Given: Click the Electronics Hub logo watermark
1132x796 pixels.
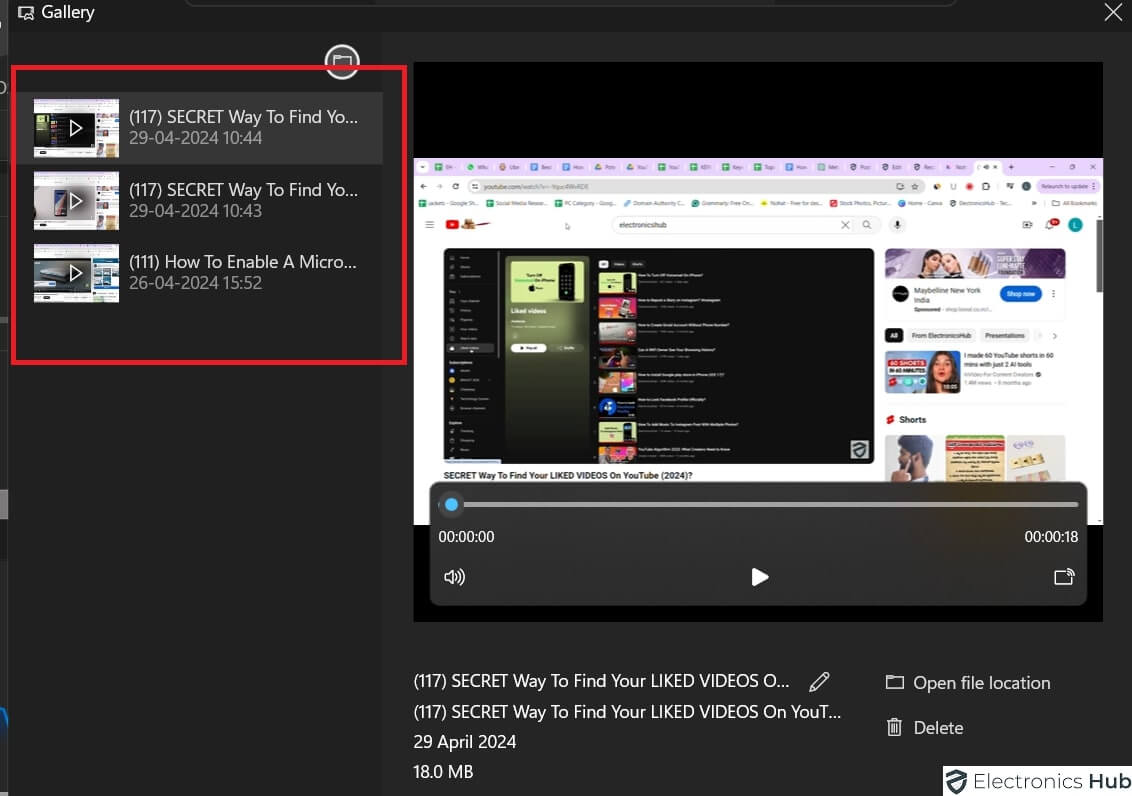Looking at the screenshot, I should [x=1037, y=781].
